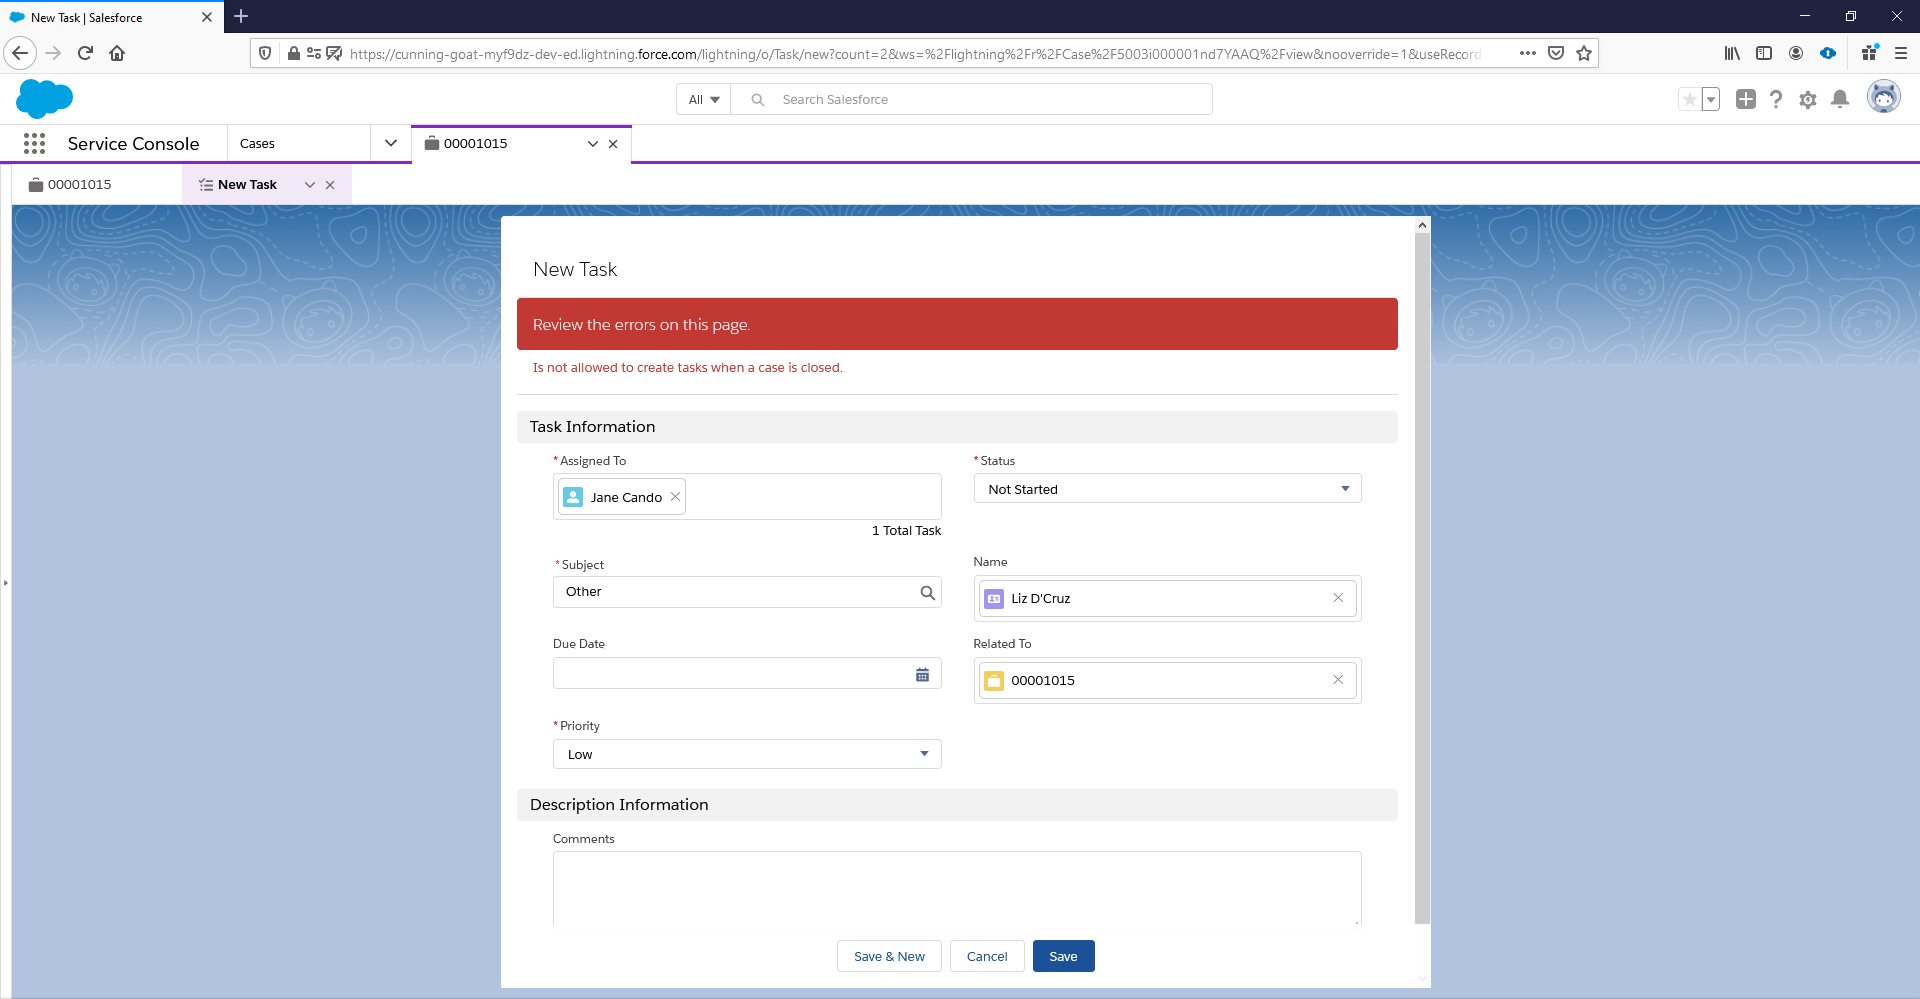This screenshot has height=999, width=1920.
Task: Select the 00001015 workspace tab
Action: click(476, 143)
